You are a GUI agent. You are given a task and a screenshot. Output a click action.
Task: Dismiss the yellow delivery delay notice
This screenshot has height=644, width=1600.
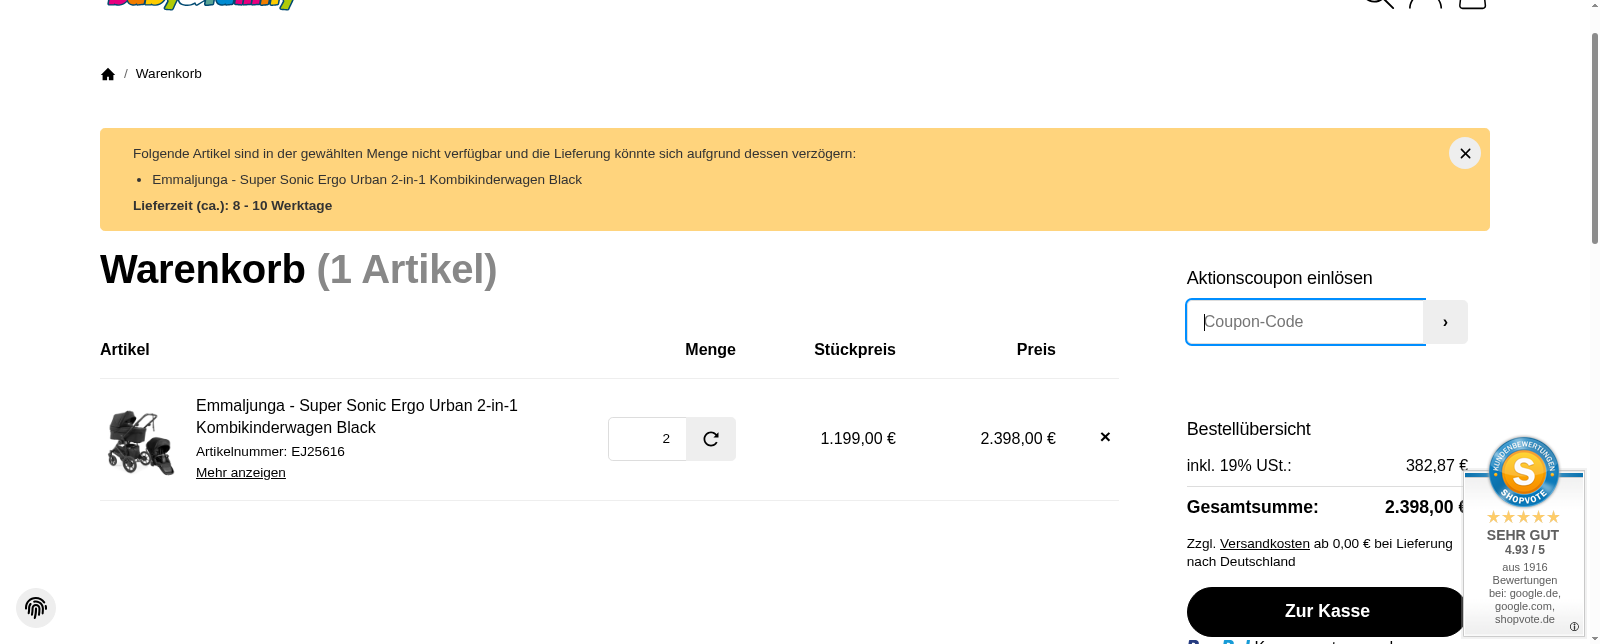coord(1464,153)
